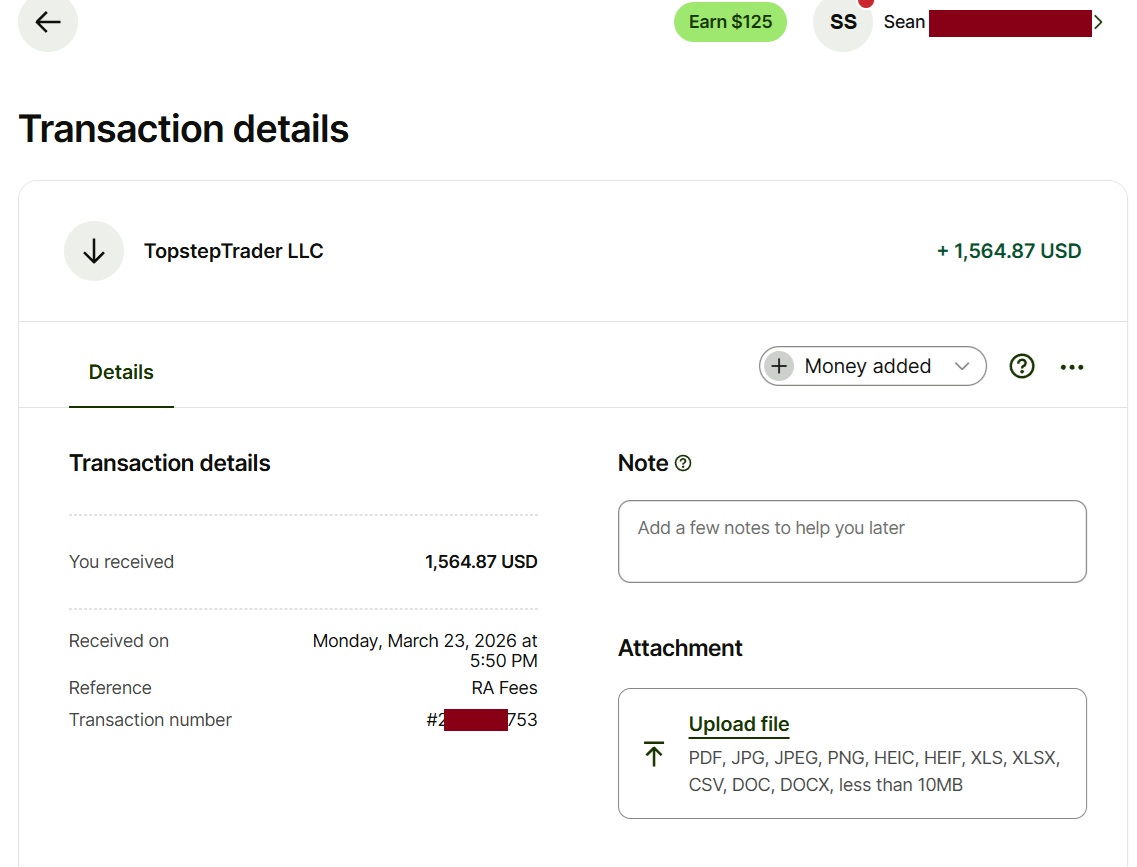Screen dimensions: 1137x867
Task: Click the Upload file link
Action: pos(739,724)
